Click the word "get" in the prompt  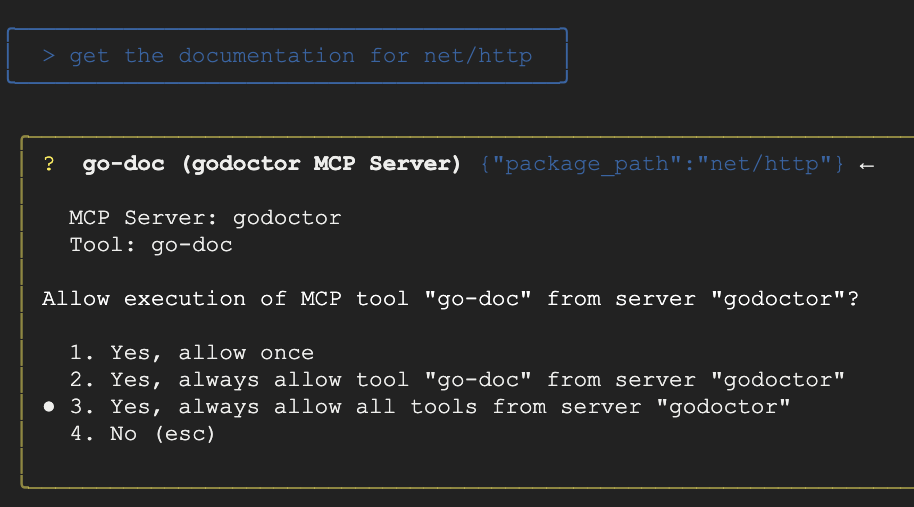click(89, 56)
